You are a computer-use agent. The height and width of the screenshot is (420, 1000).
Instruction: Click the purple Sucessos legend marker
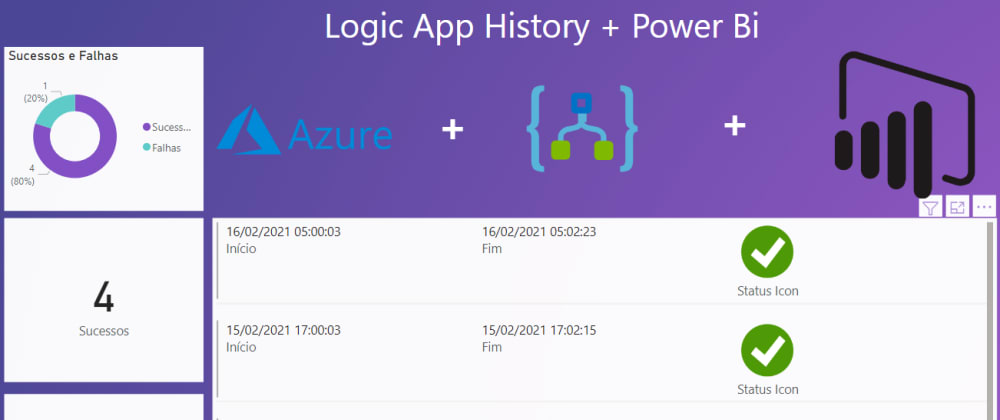tap(147, 127)
